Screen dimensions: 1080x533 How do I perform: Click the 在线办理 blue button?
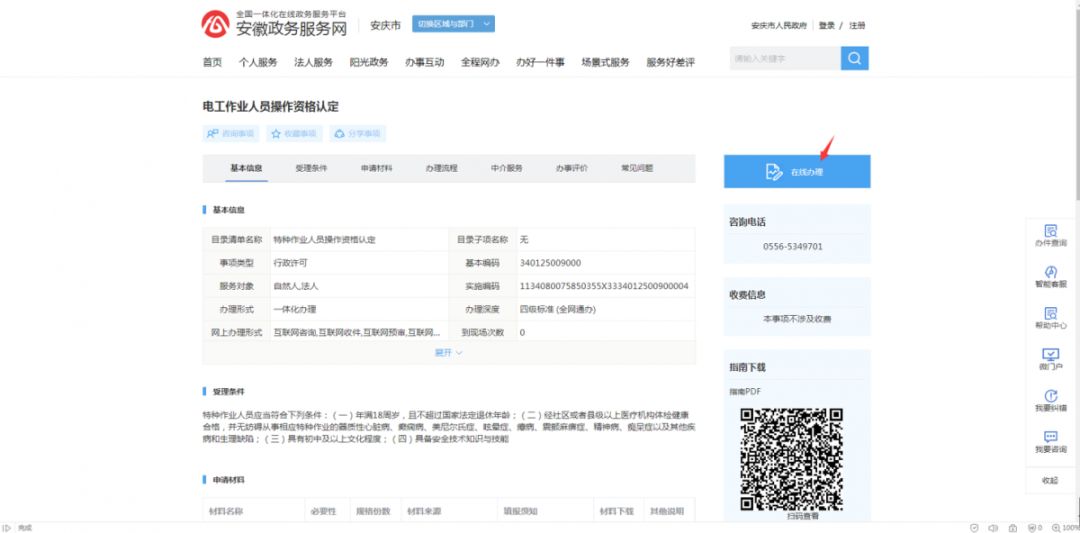[x=797, y=171]
